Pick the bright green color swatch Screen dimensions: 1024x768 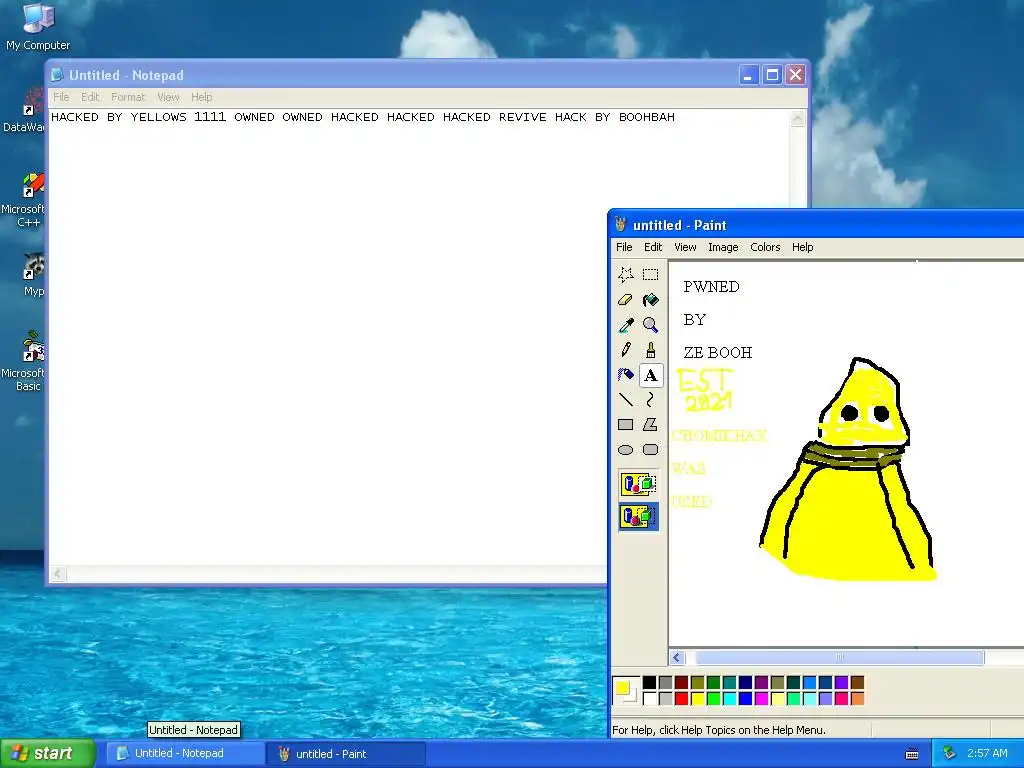click(x=713, y=699)
